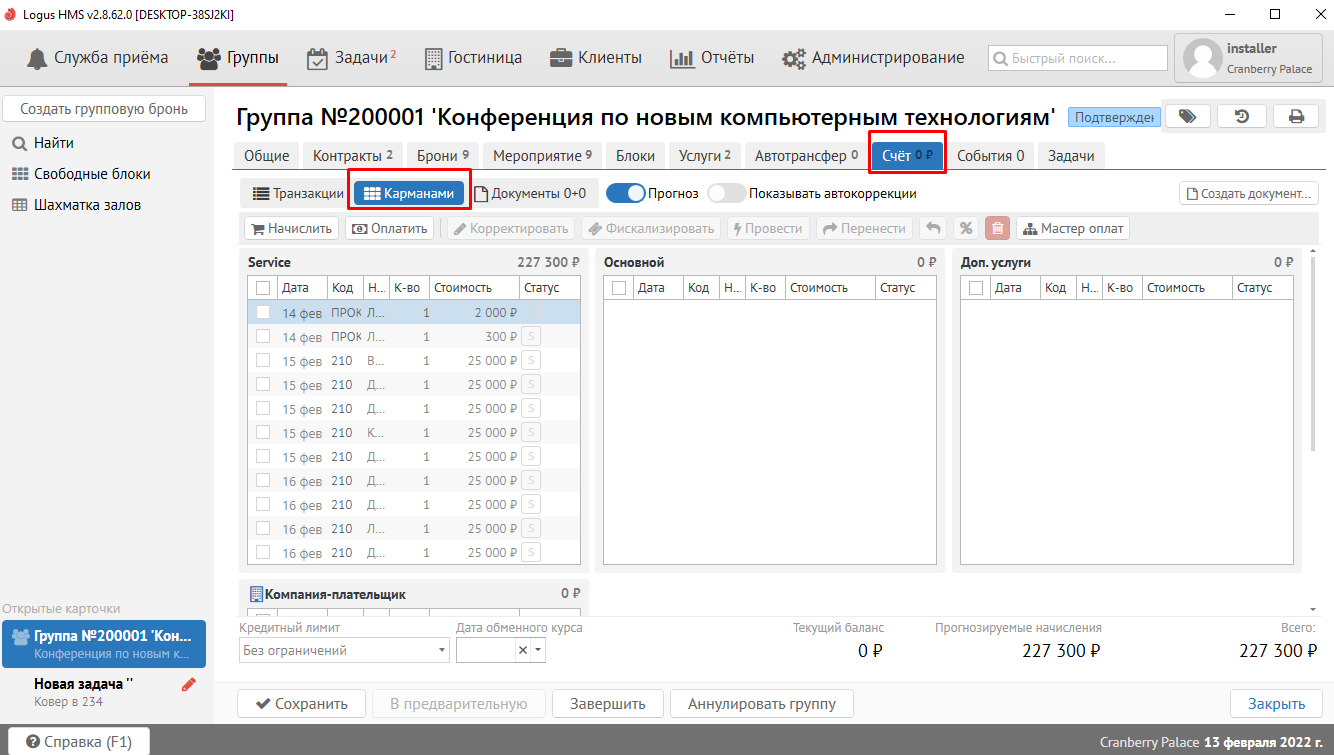Click the Мастер оплат button
The height and width of the screenshot is (755, 1334).
coord(1073,228)
